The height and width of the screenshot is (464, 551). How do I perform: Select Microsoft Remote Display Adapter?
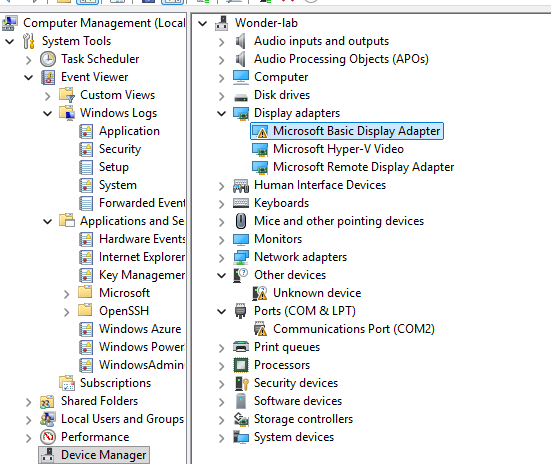tap(364, 167)
